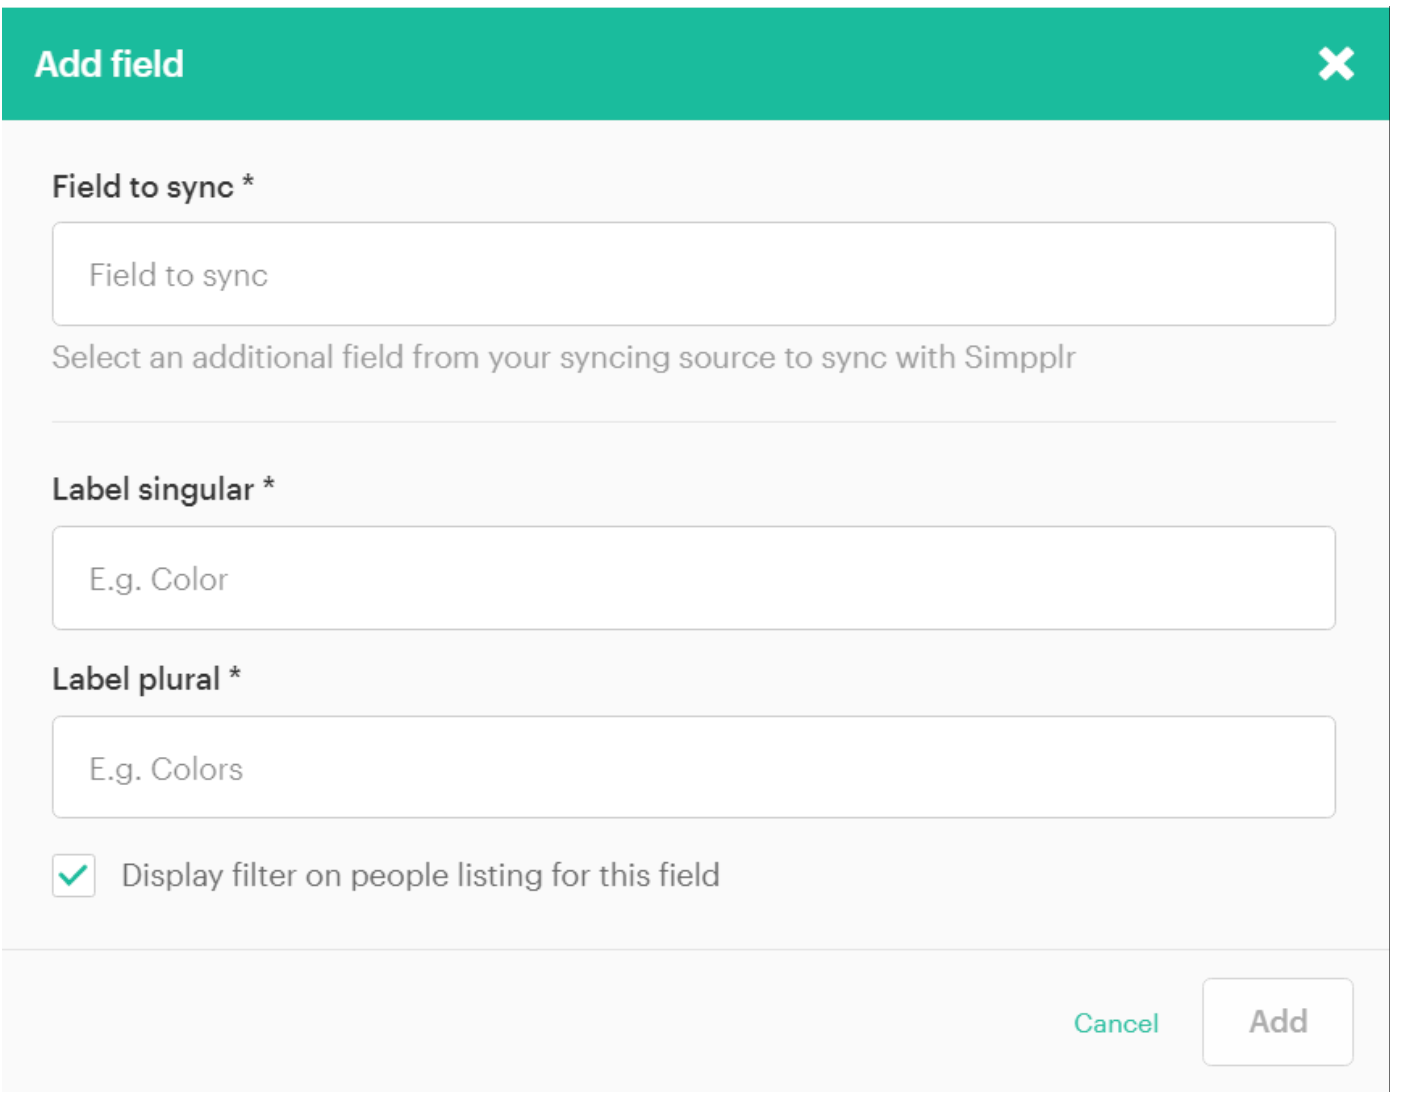Click the 'Display filter on people listing' label text
1402x1100 pixels.
(420, 875)
